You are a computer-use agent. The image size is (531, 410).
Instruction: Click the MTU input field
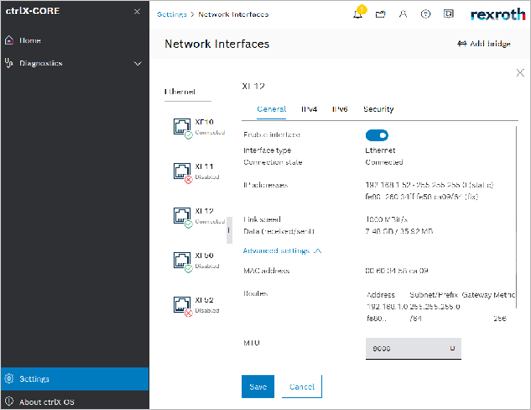pyautogui.click(x=413, y=348)
